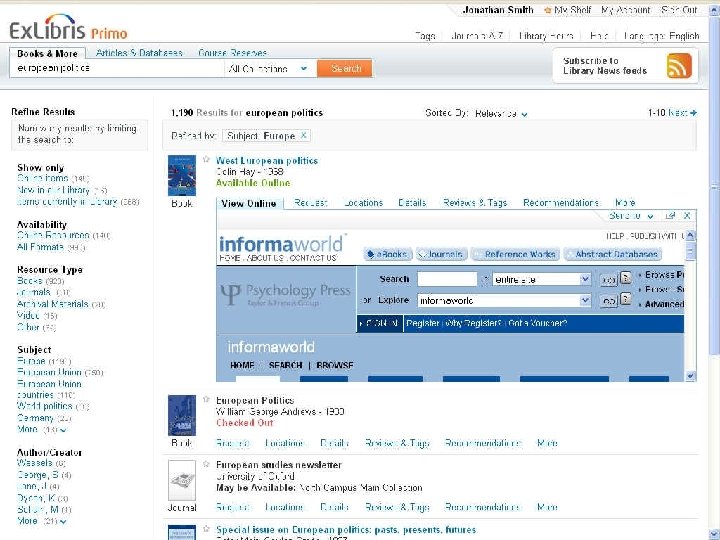Expand More tab for West European politics
720x540 pixels.
pos(625,202)
